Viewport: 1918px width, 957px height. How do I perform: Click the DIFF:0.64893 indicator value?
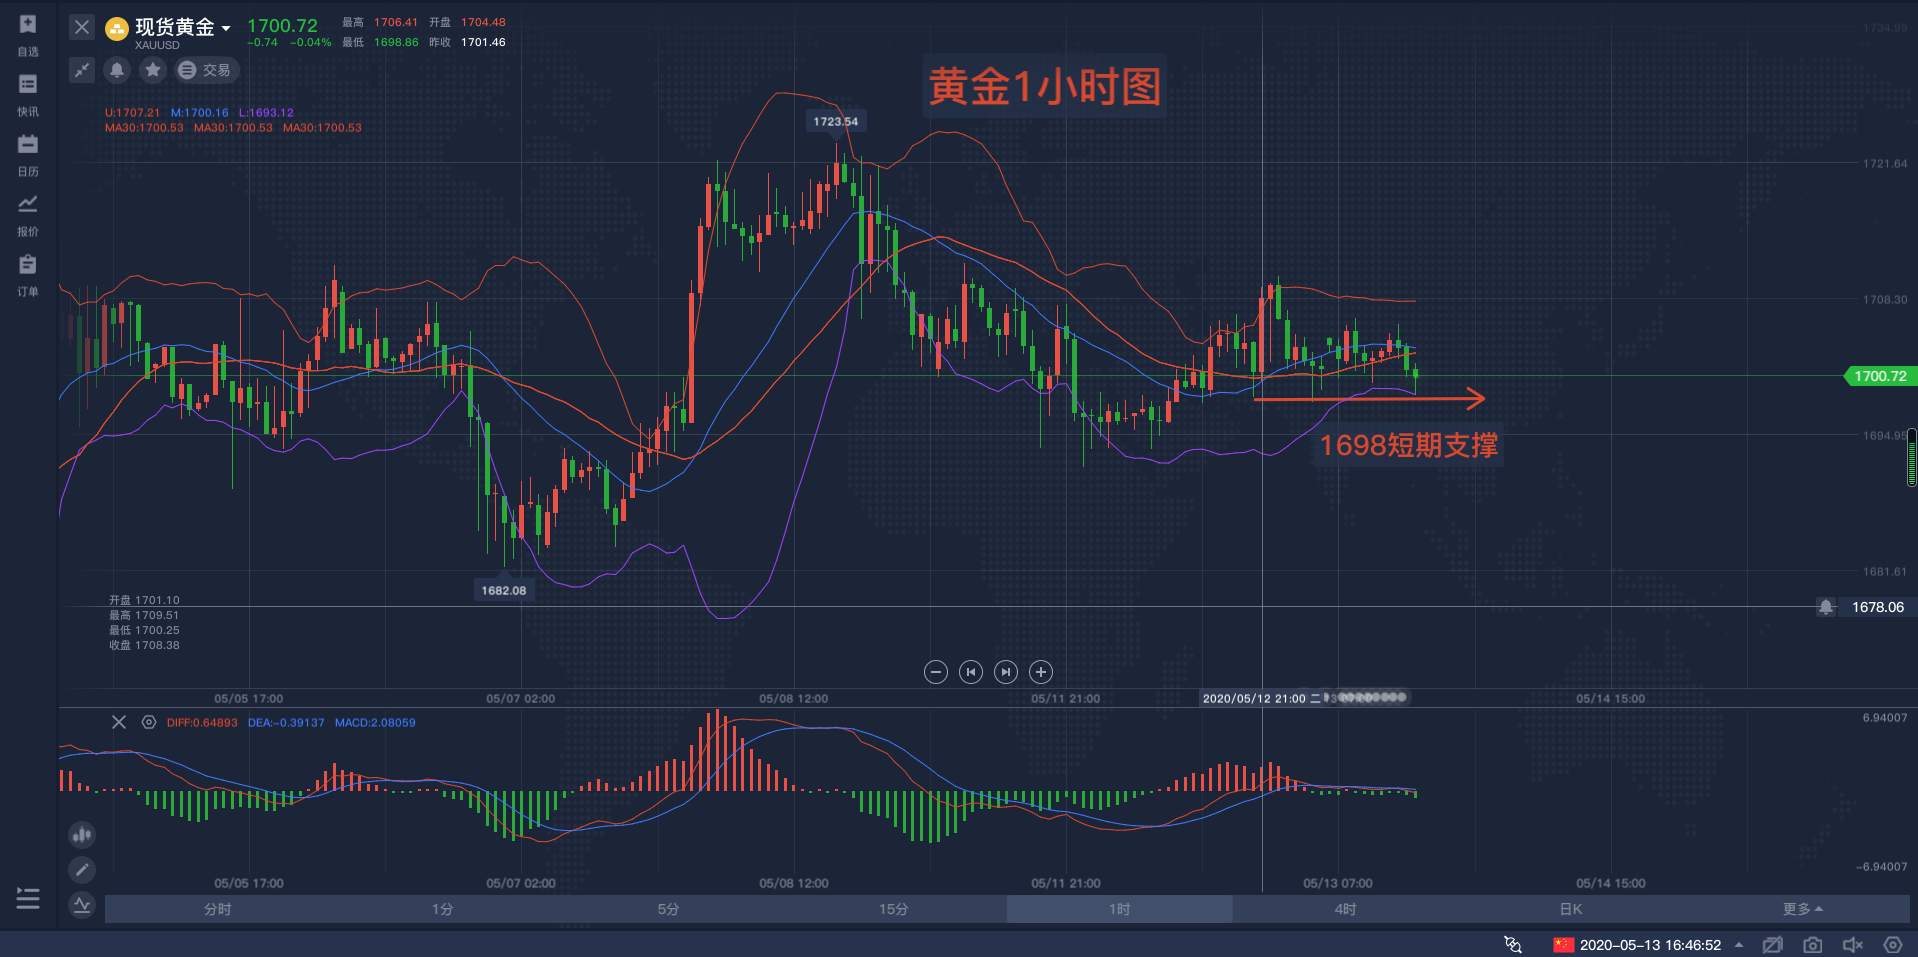[202, 722]
